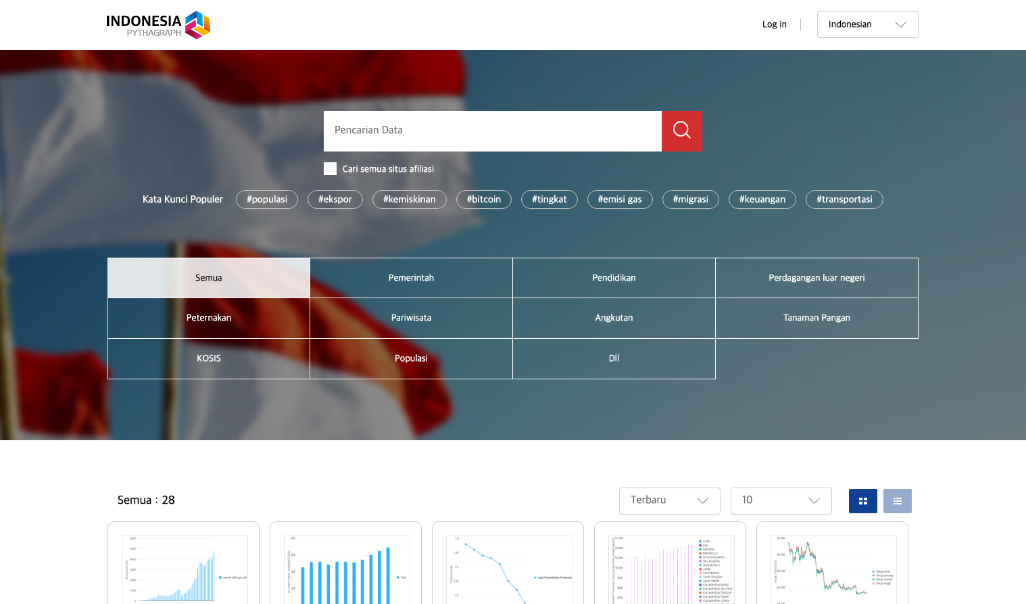The image size is (1026, 604).
Task: Click the Indonesia Pythagraph logo
Action: (x=158, y=24)
